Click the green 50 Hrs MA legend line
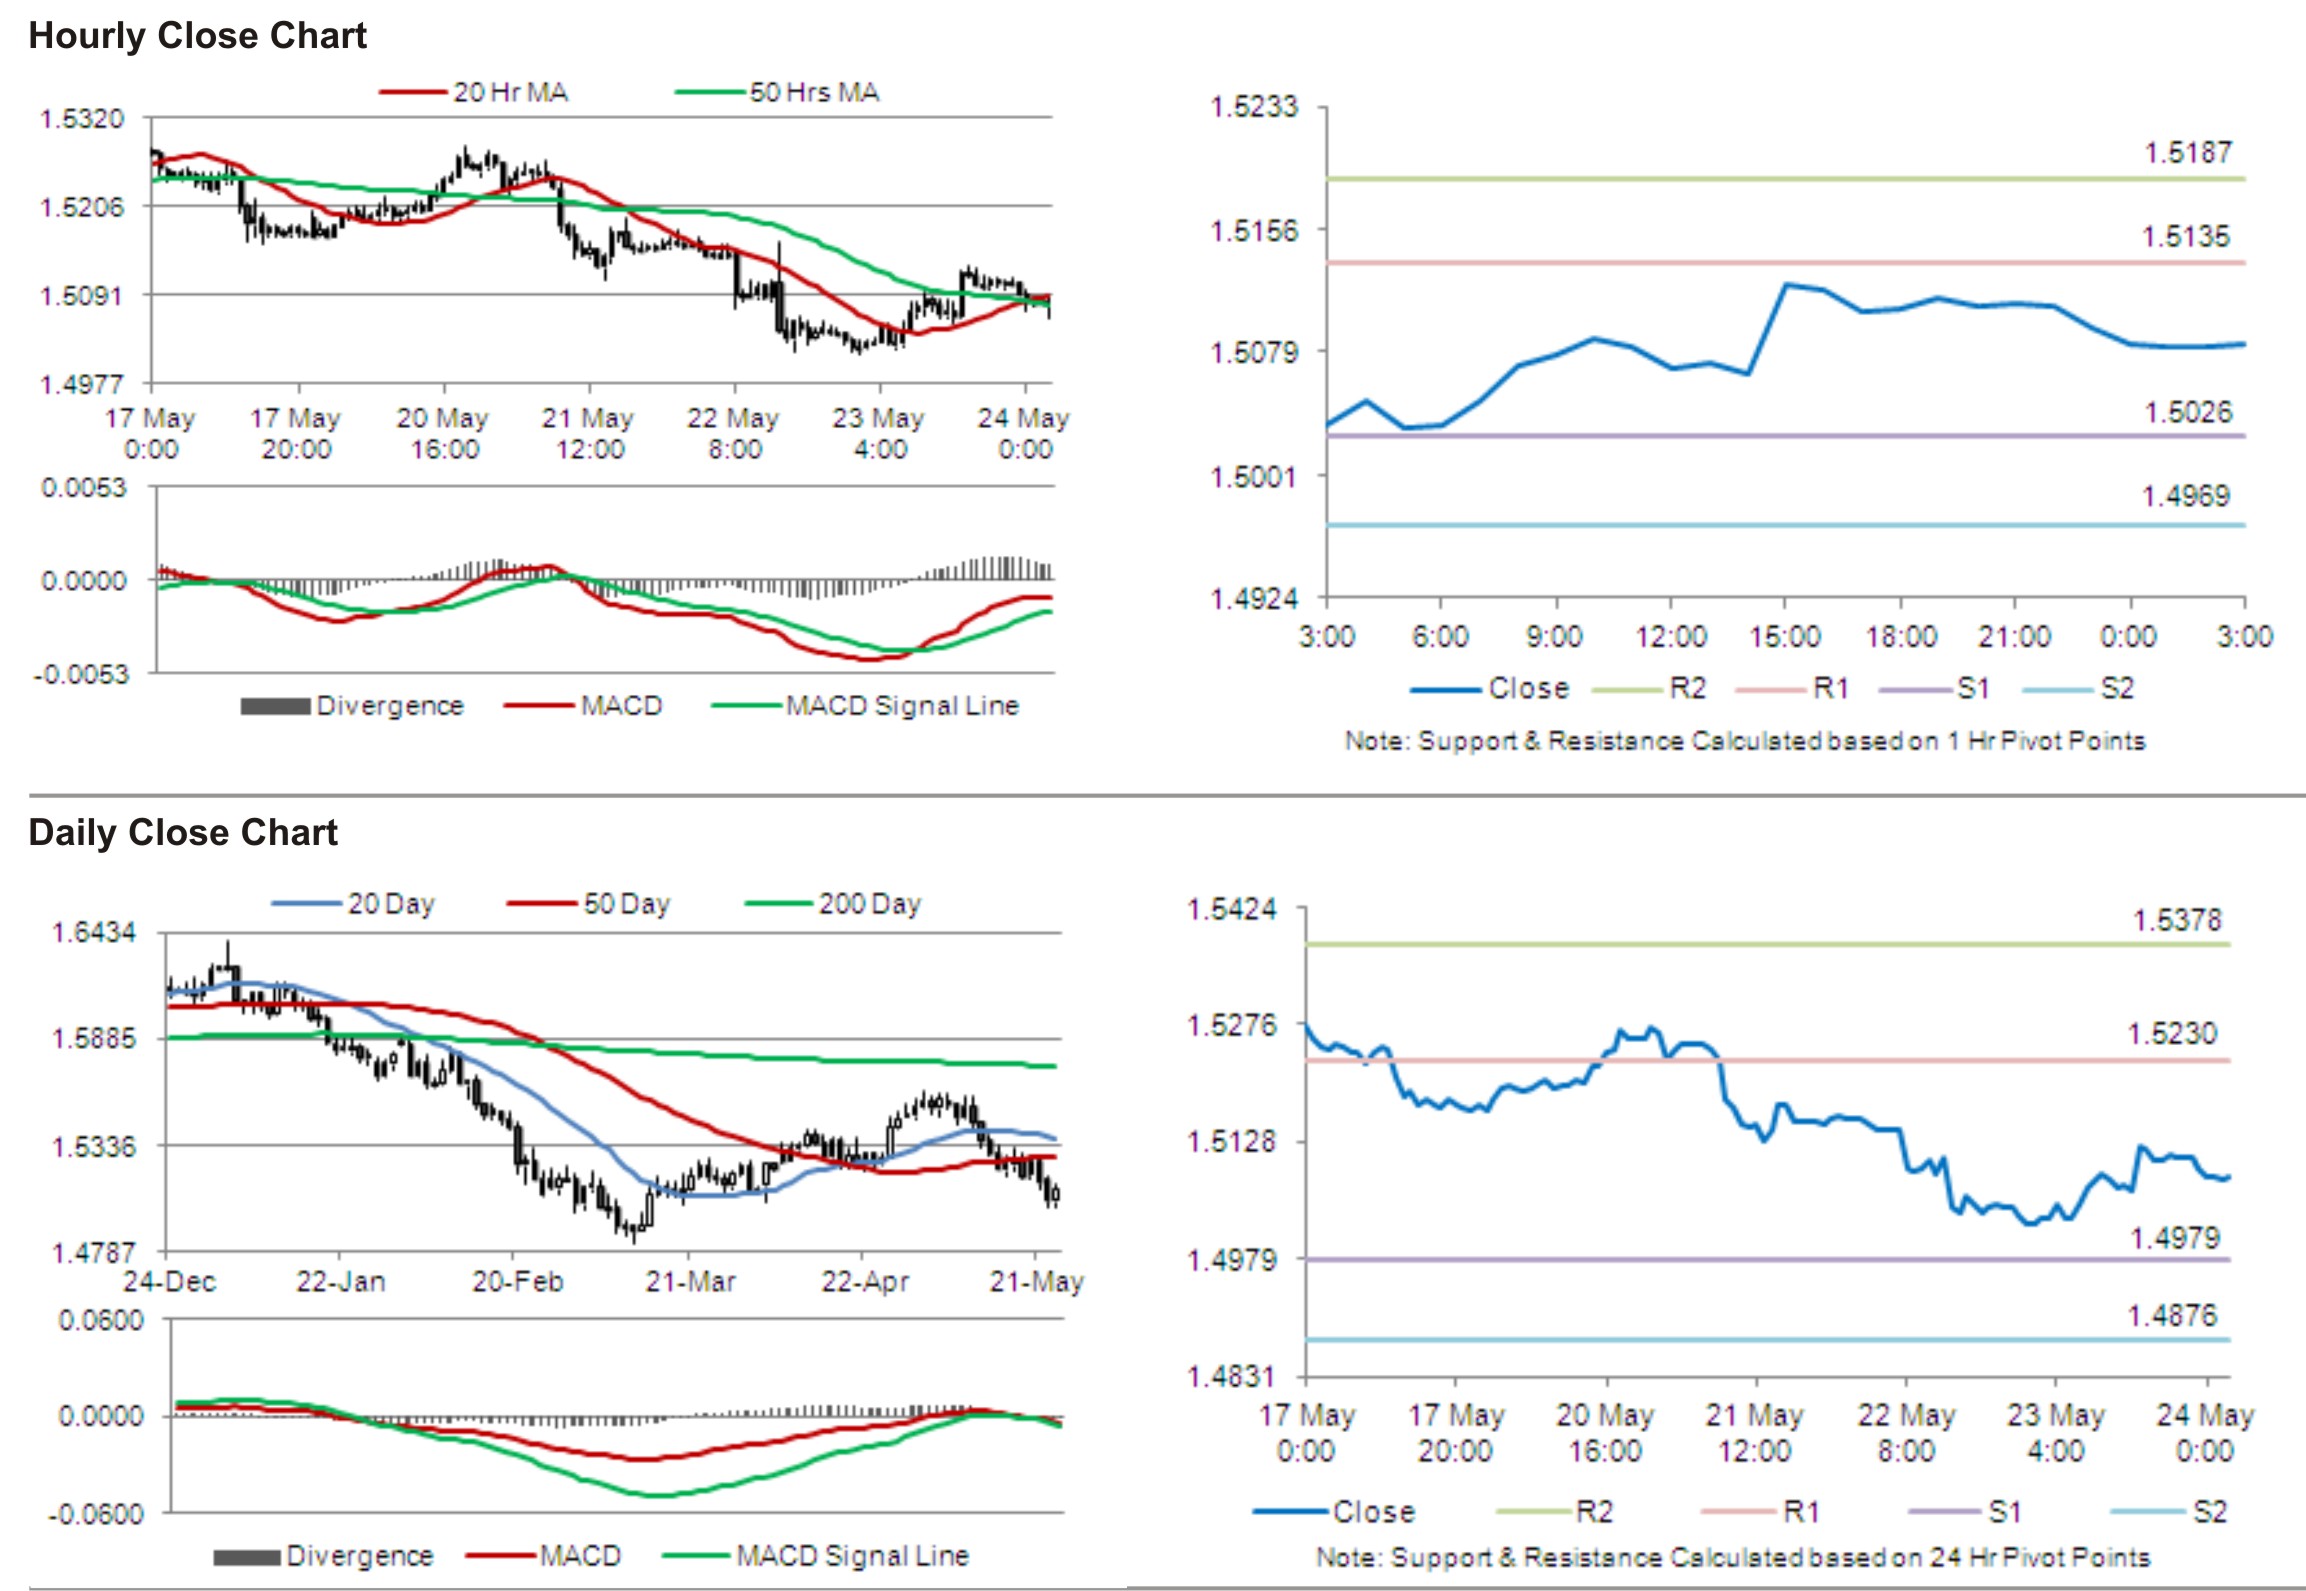Image resolution: width=2306 pixels, height=1591 pixels. pyautogui.click(x=711, y=93)
